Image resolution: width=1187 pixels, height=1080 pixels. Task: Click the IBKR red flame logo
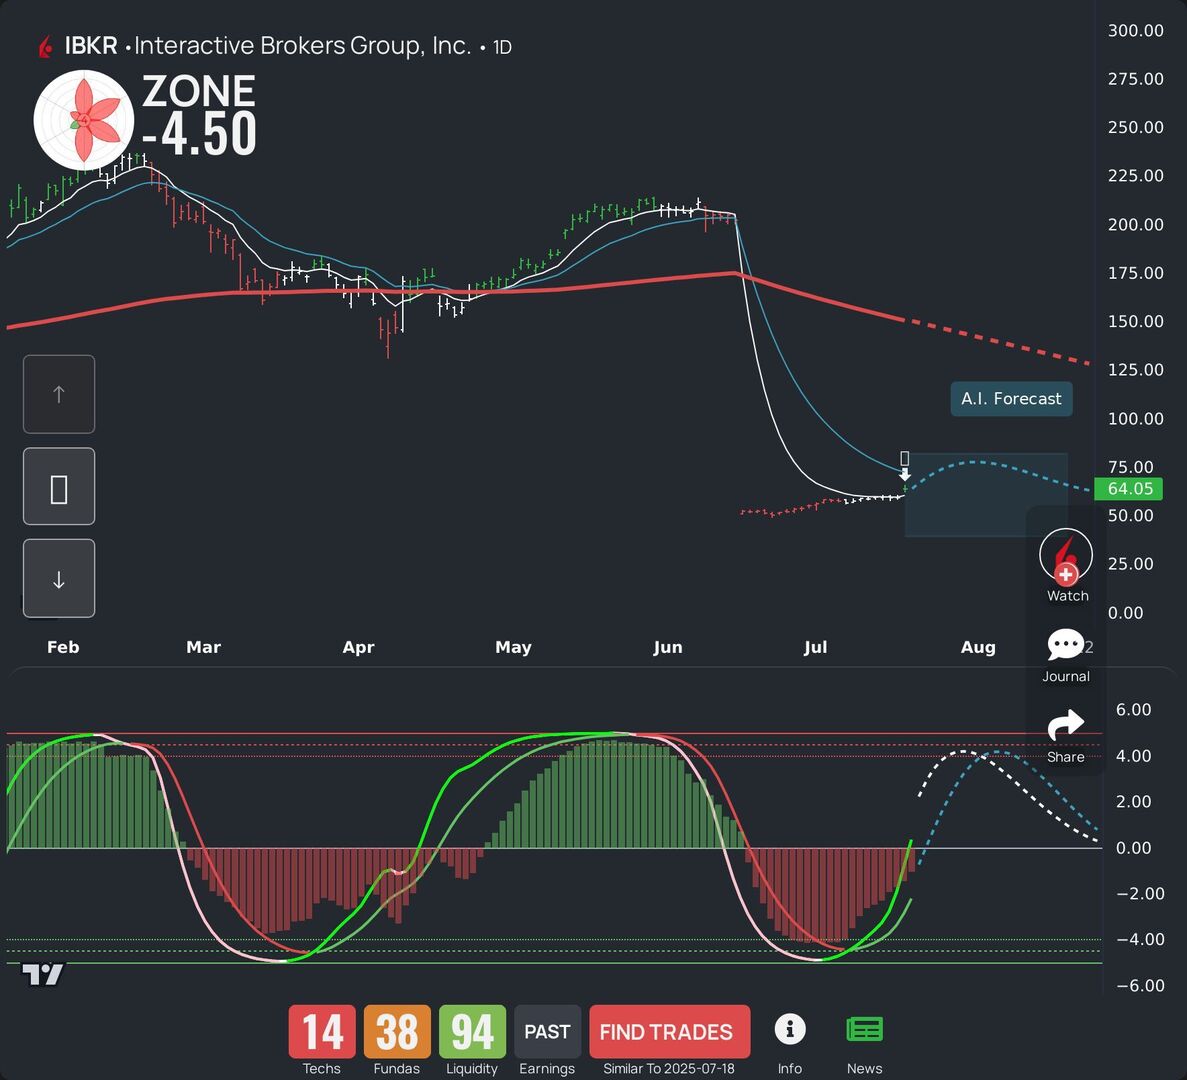click(x=46, y=47)
